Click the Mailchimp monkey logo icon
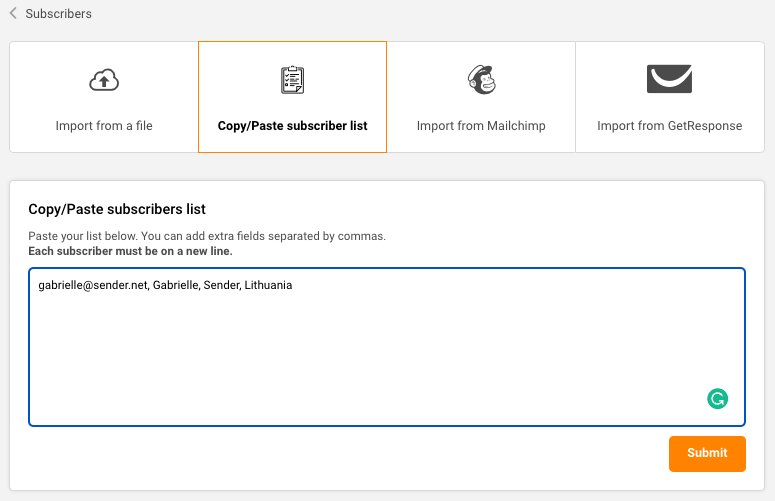Image resolution: width=775 pixels, height=501 pixels. pos(481,80)
